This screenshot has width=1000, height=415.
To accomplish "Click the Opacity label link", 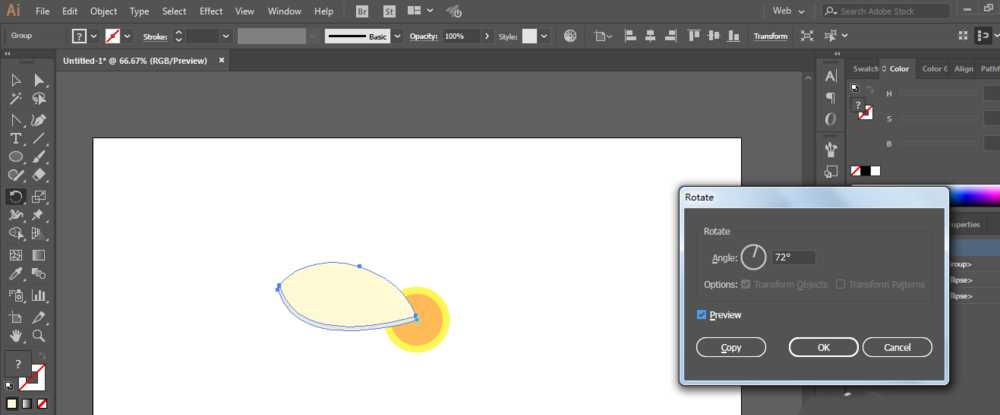I will click(423, 36).
